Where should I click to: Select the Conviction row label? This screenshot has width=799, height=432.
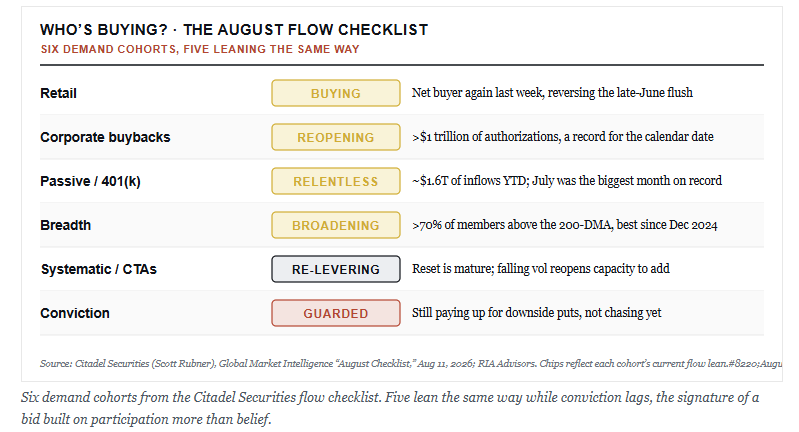pyautogui.click(x=75, y=313)
